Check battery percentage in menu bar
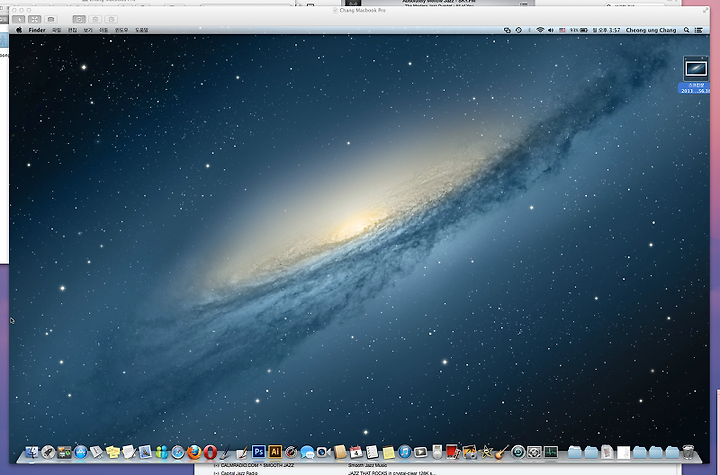 click(x=579, y=30)
